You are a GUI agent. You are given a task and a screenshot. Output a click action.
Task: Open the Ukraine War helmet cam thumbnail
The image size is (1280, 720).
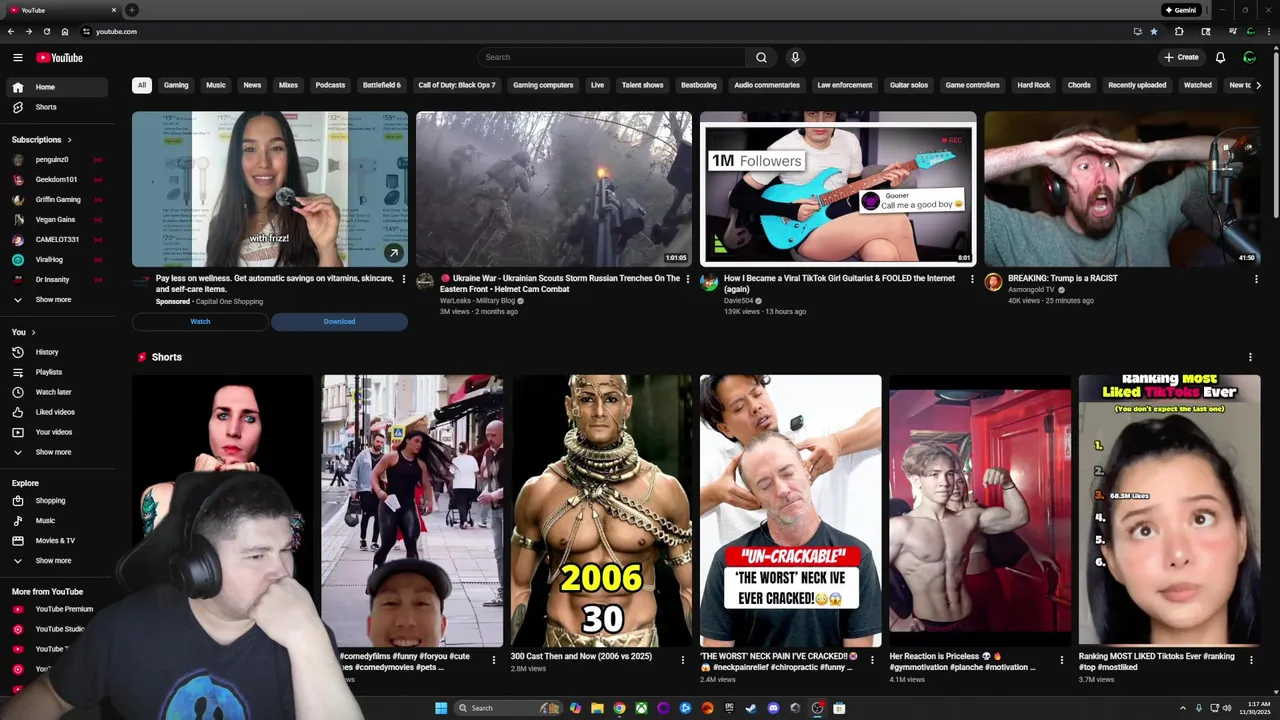click(554, 189)
